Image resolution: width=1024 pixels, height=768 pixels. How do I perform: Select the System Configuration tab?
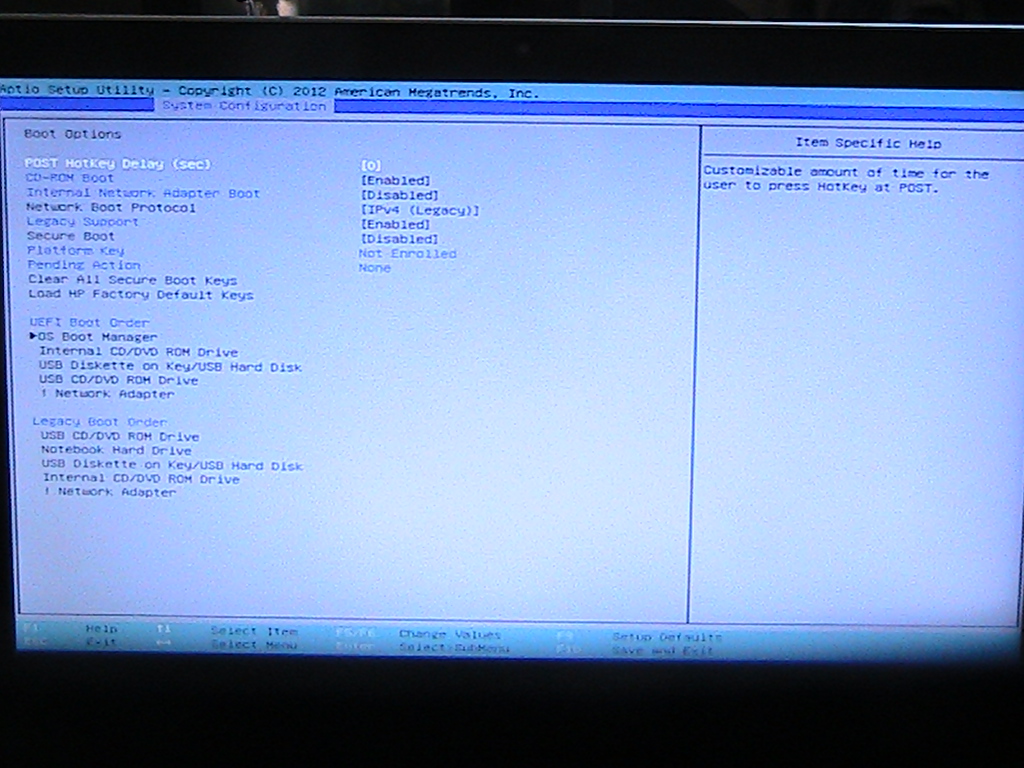coord(243,106)
